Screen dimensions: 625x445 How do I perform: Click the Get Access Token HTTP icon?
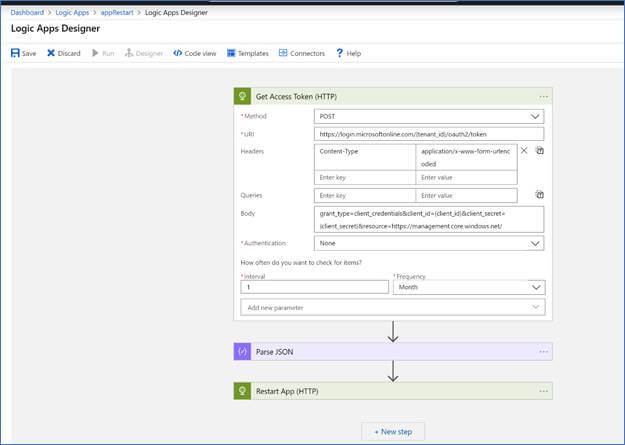242,96
